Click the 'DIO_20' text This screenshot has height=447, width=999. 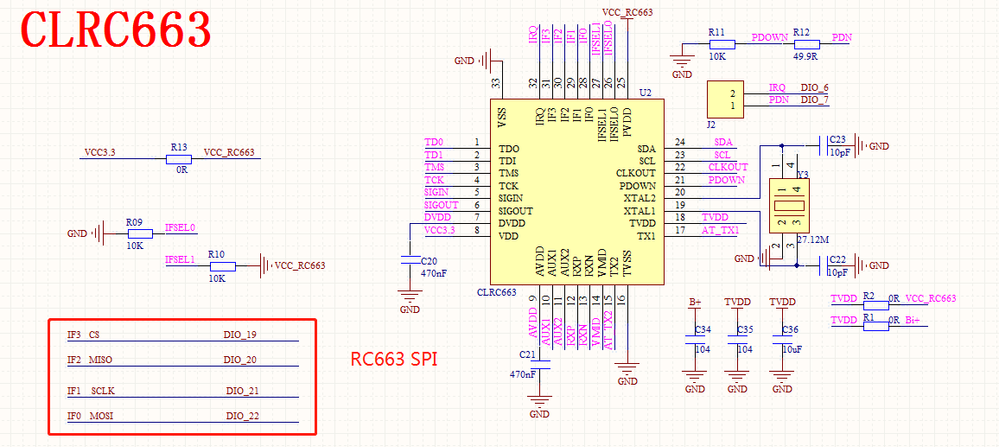click(240, 360)
